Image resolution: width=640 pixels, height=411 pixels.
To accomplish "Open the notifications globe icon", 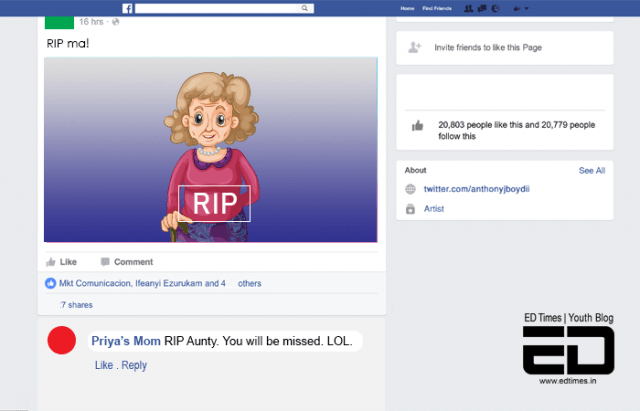I will 495,8.
